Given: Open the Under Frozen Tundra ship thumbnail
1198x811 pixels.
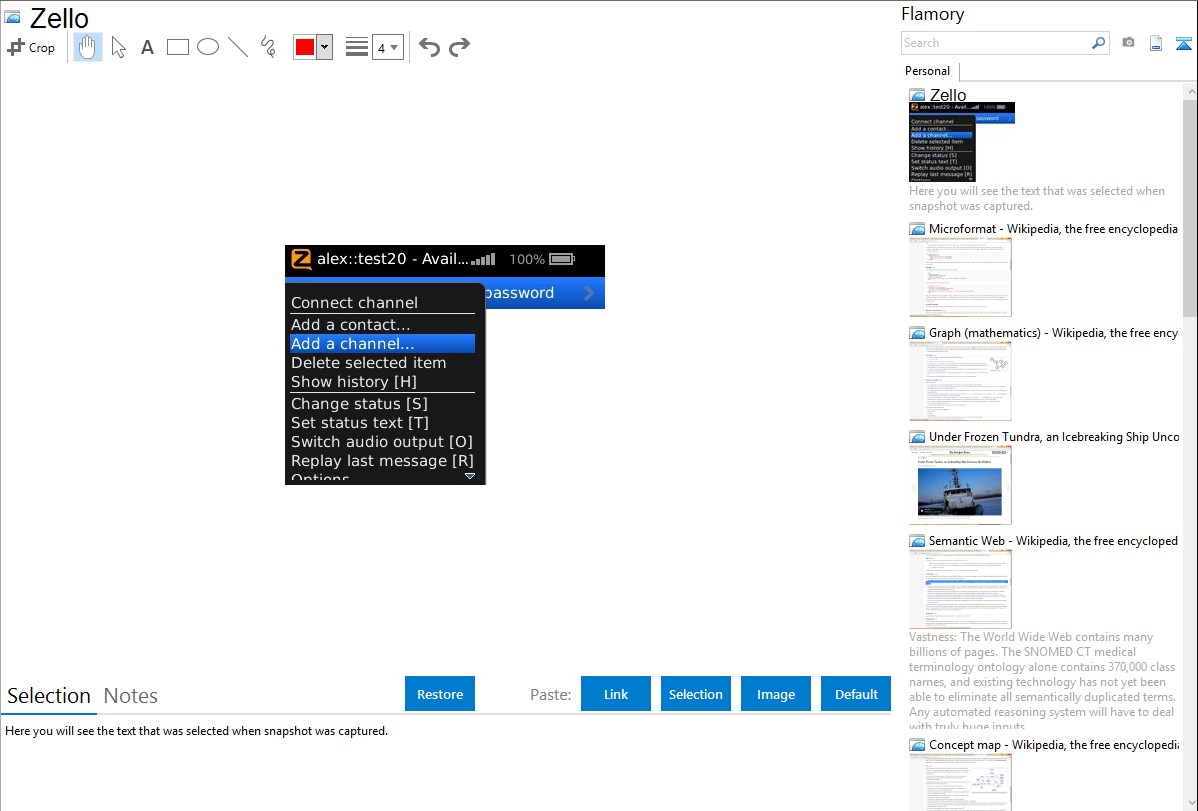Looking at the screenshot, I should coord(960,485).
